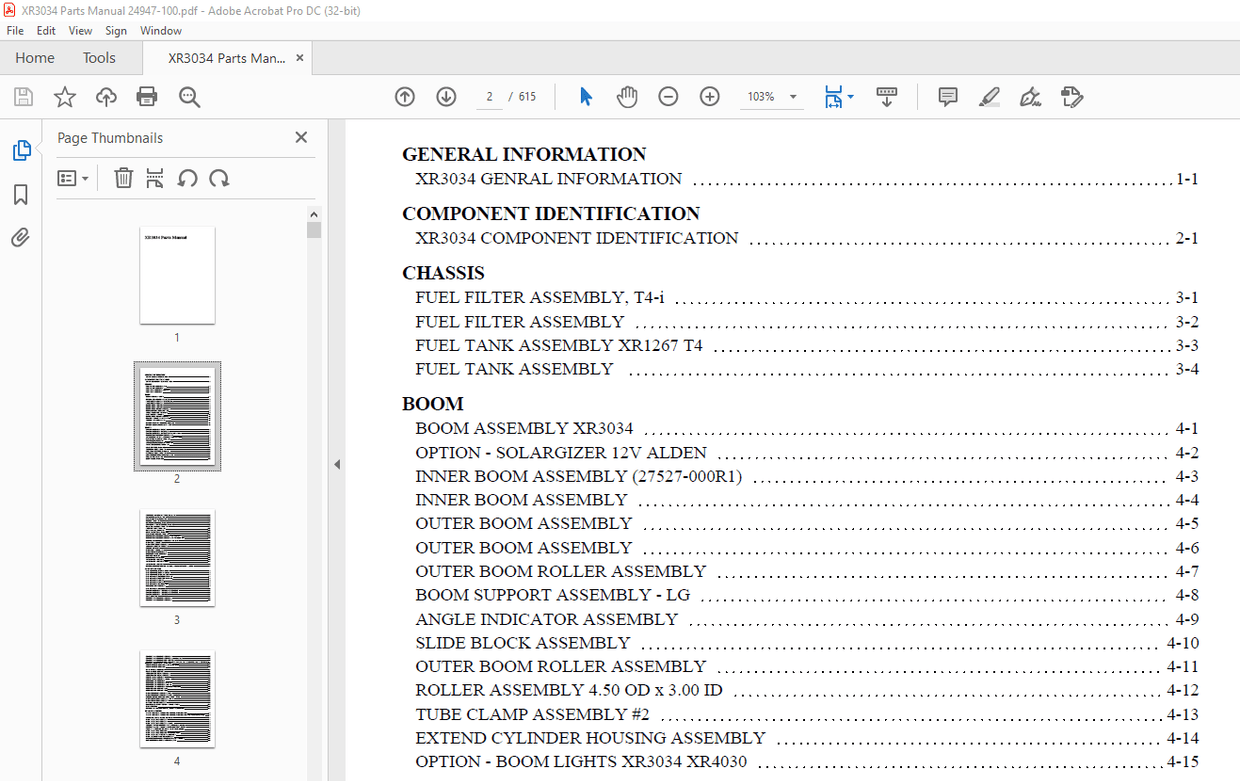
Task: Toggle the Page Thumbnails panel icon
Action: (x=21, y=151)
